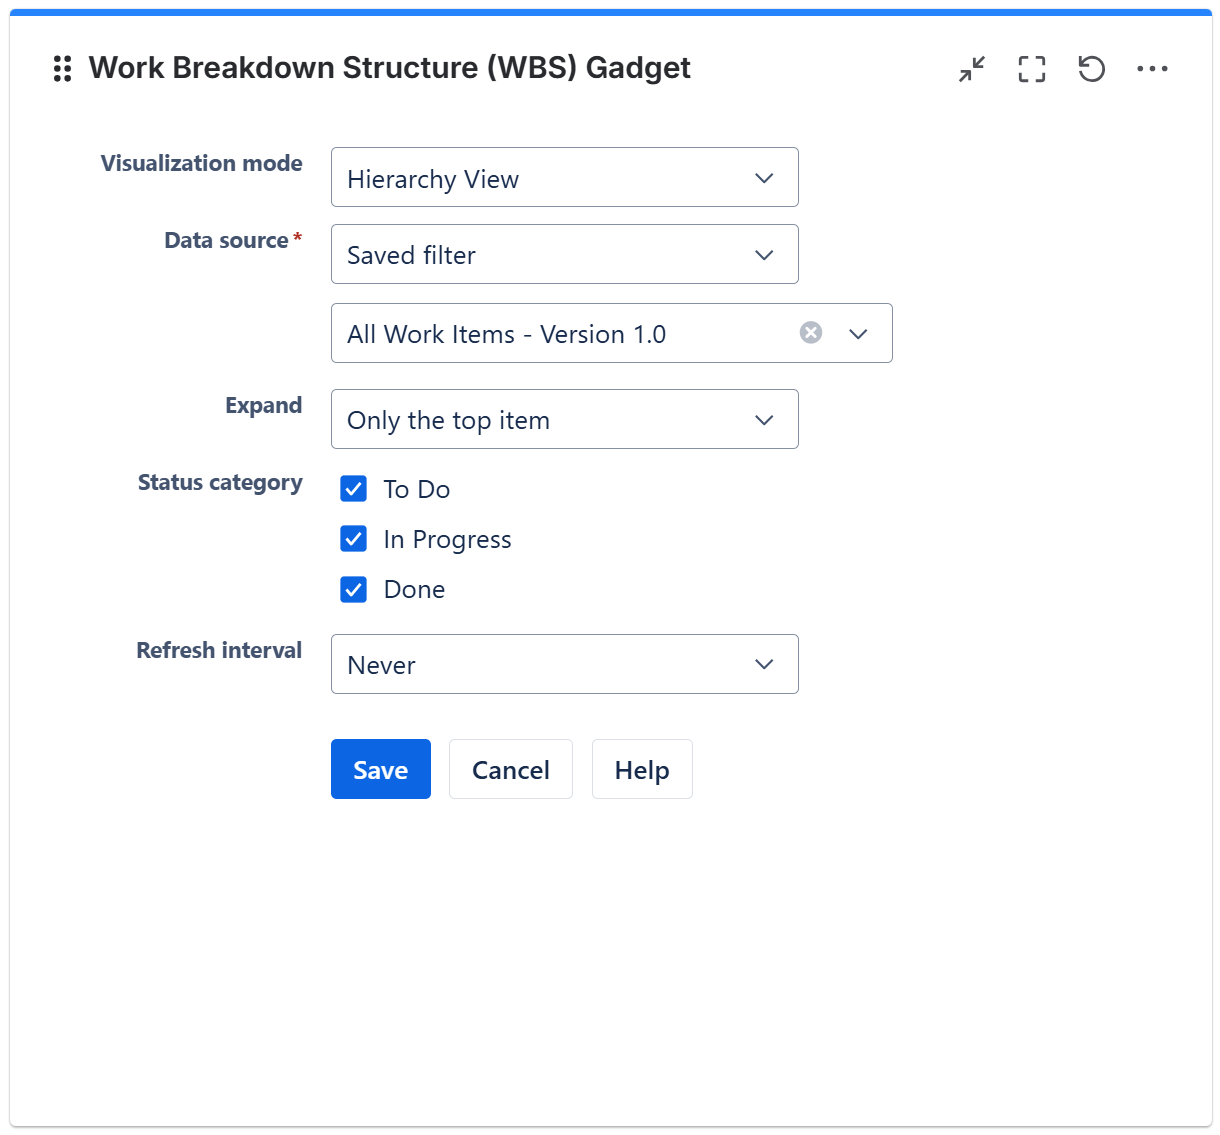This screenshot has width=1220, height=1135.
Task: Open the Data source dropdown
Action: click(x=564, y=255)
